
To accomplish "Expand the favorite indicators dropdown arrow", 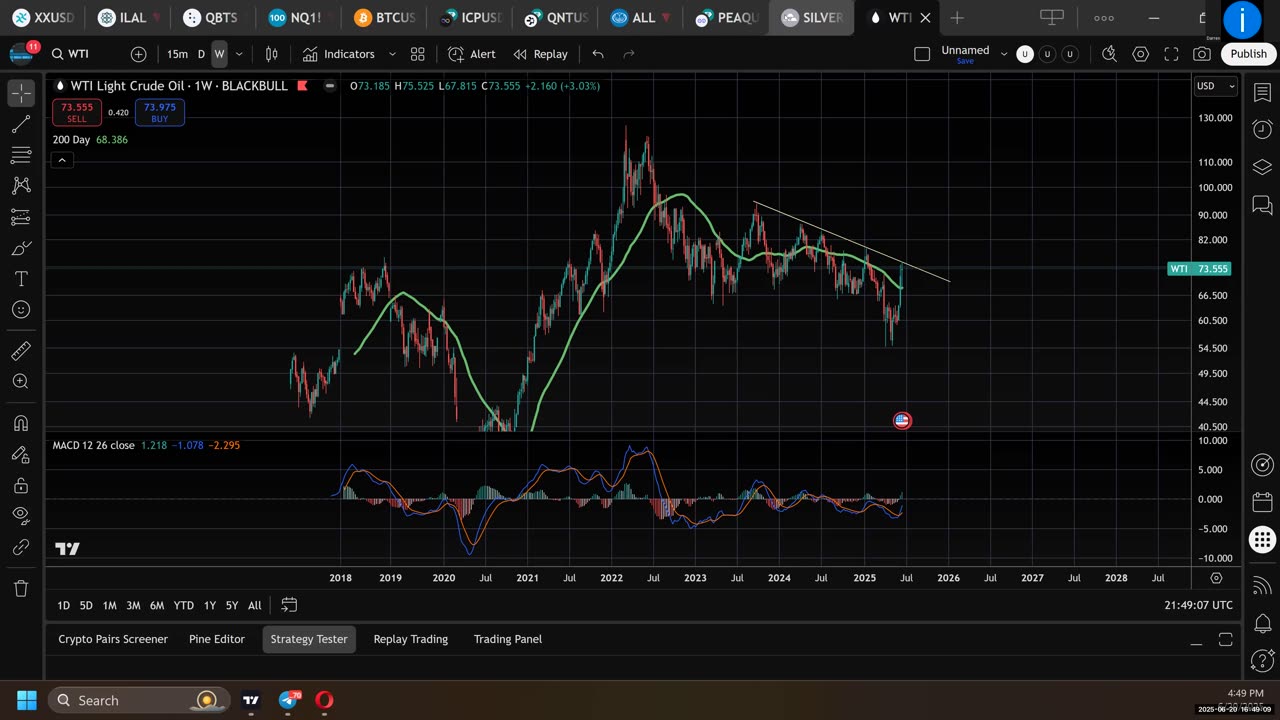I will click(392, 54).
